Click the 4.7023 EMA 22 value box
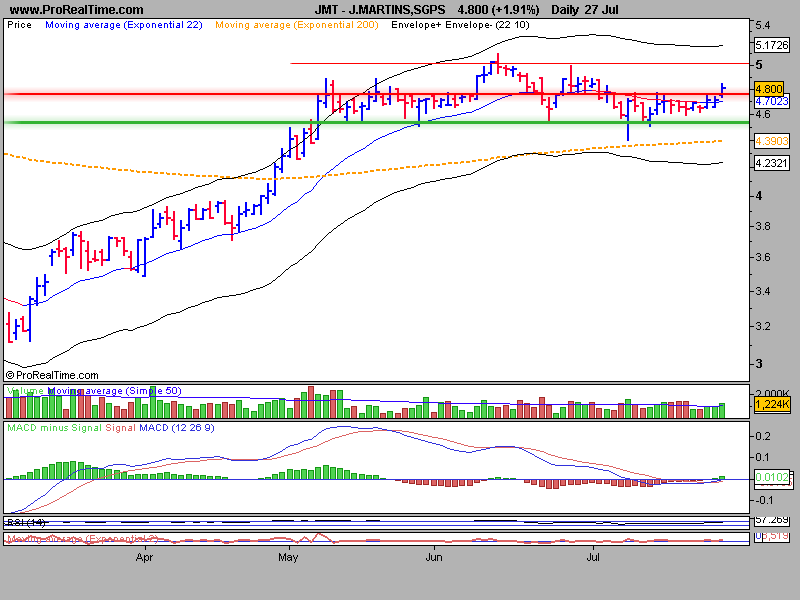 (x=771, y=101)
